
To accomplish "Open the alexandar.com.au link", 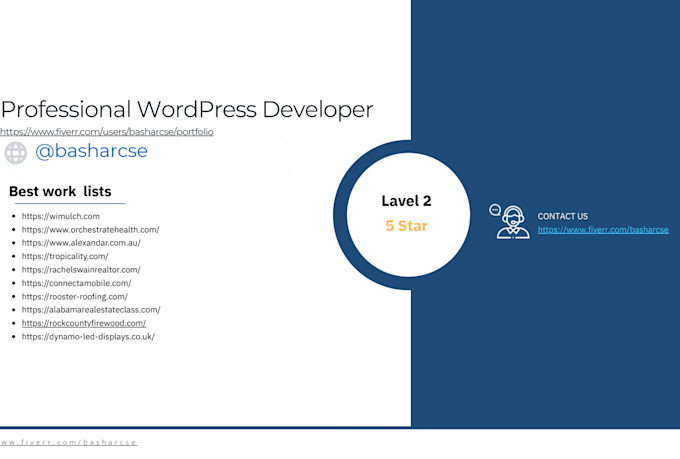I will pos(81,243).
